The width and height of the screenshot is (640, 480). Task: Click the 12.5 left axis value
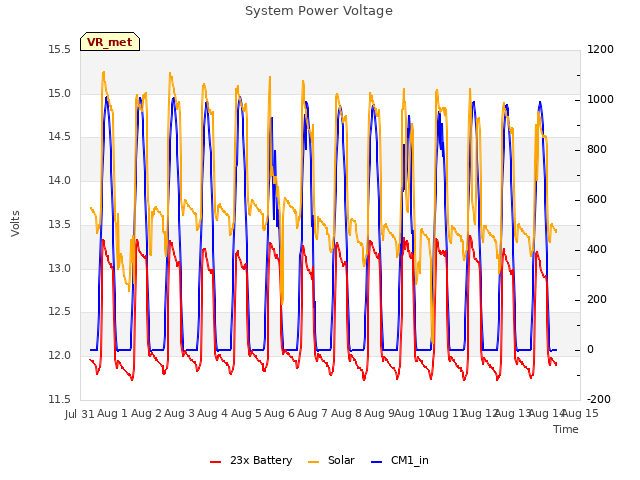click(x=60, y=312)
